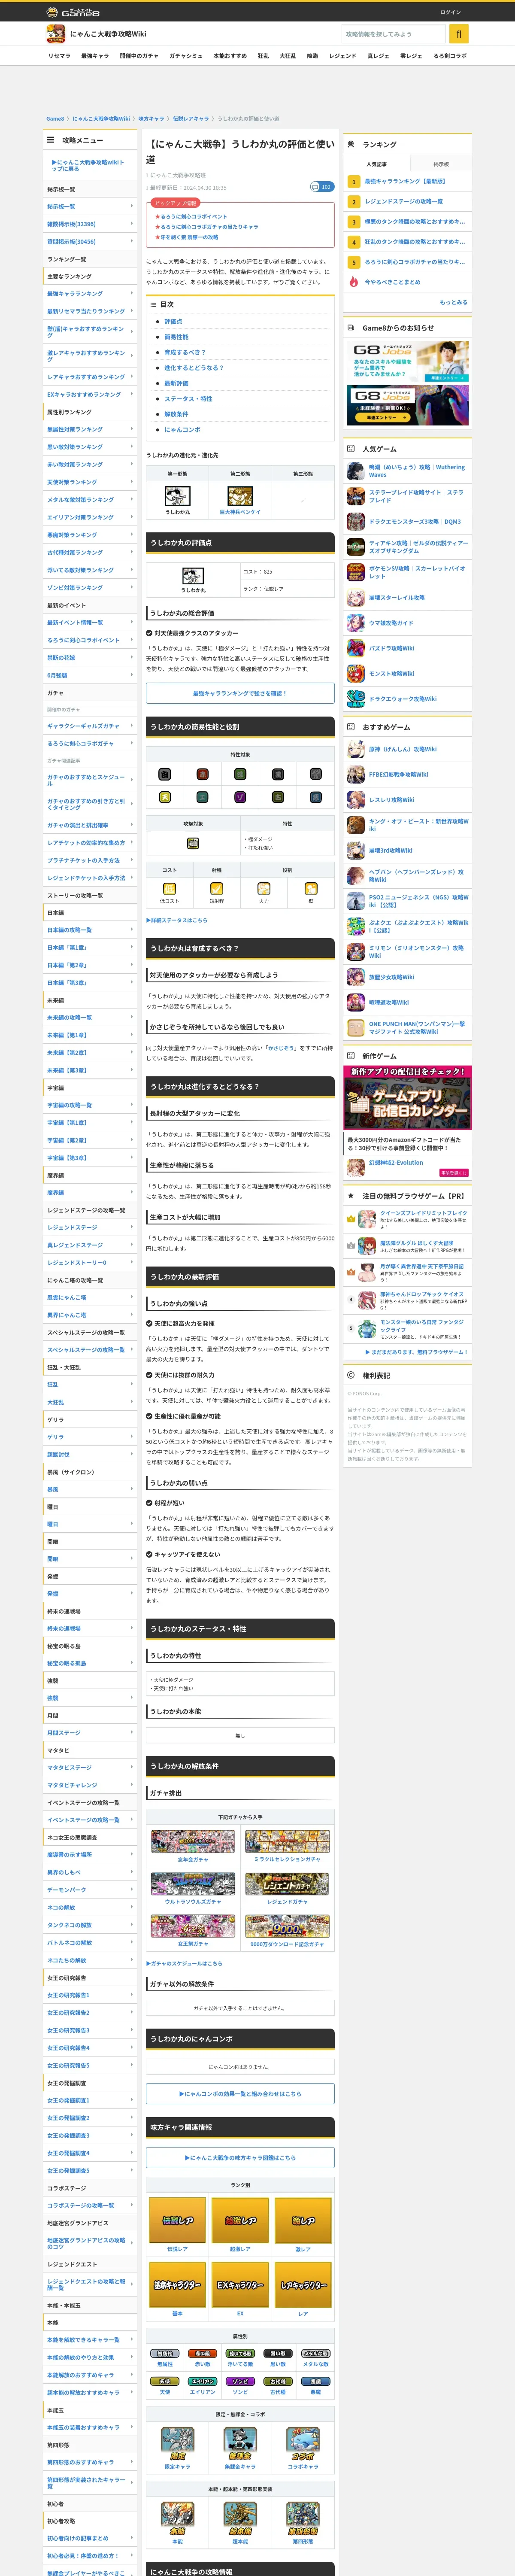Click the メタルな敵 attribute badge
Image resolution: width=515 pixels, height=2576 pixels.
(x=315, y=2354)
